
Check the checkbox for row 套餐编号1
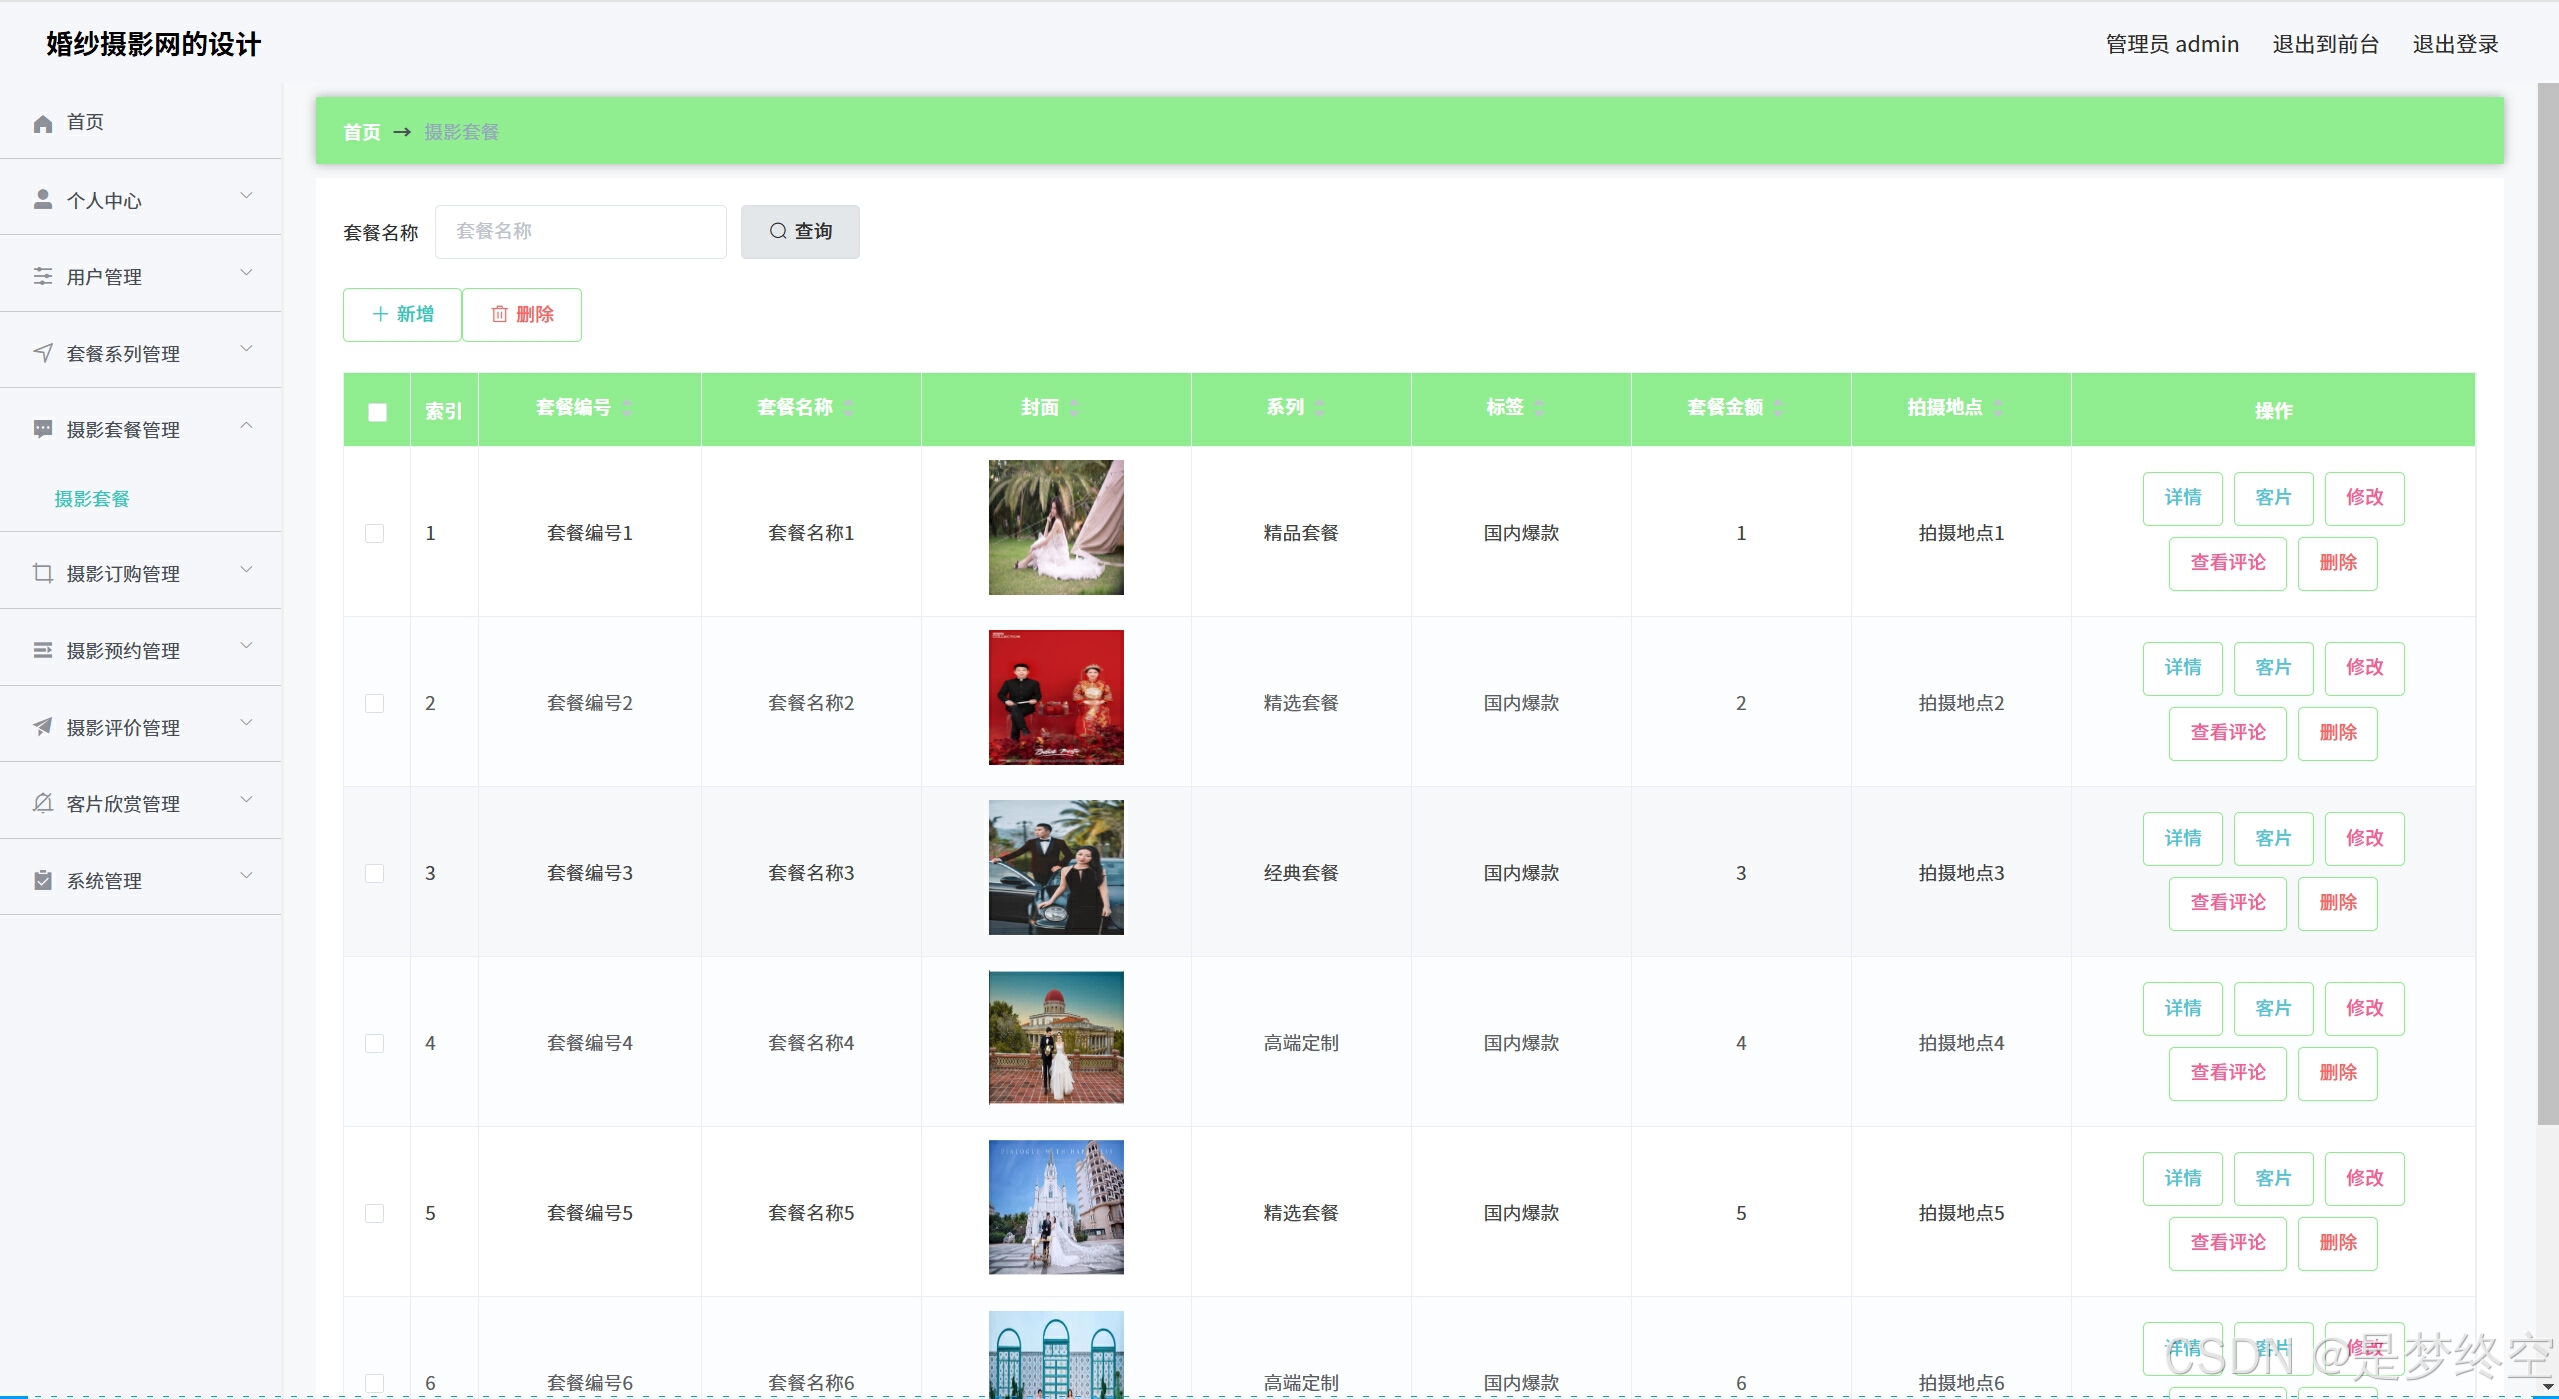pyautogui.click(x=374, y=533)
